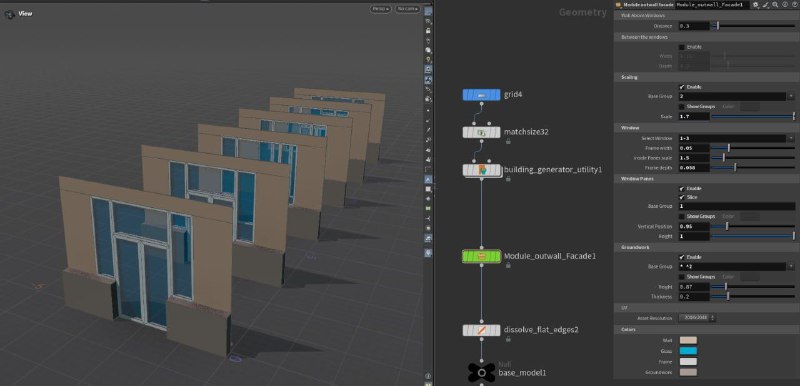Screen dimensions: 800x386
Task: Select the grid4 node
Action: point(481,95)
